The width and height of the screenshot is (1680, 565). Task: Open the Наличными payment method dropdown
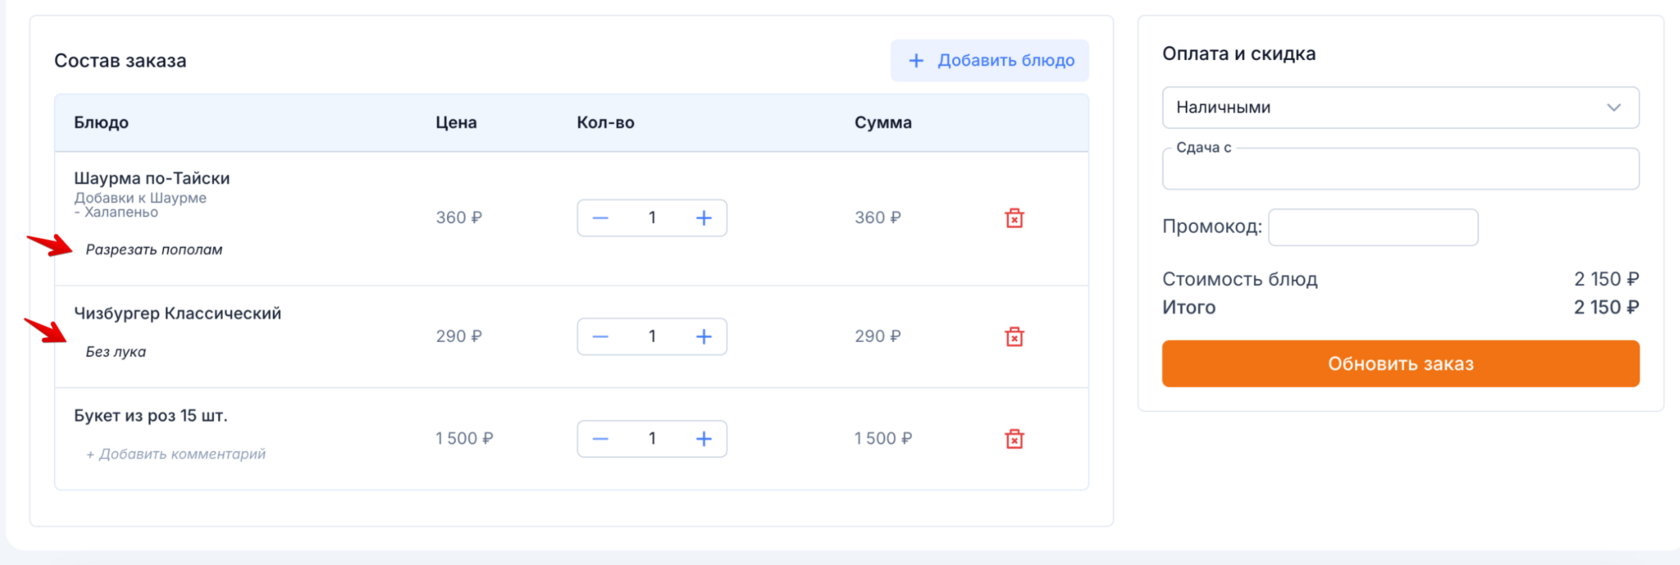click(x=1400, y=107)
